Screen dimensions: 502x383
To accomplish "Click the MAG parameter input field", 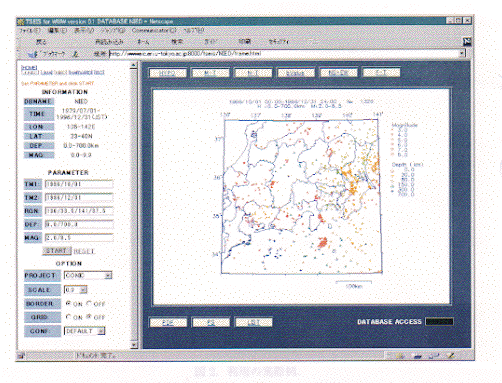I will tap(79, 238).
